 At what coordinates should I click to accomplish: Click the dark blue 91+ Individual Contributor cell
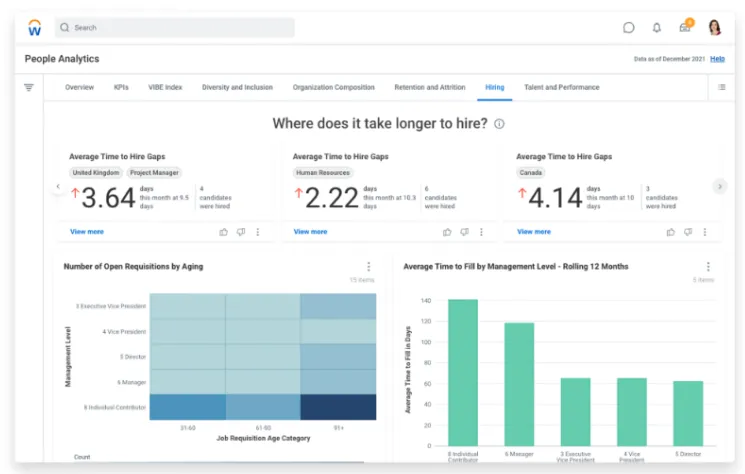338,406
